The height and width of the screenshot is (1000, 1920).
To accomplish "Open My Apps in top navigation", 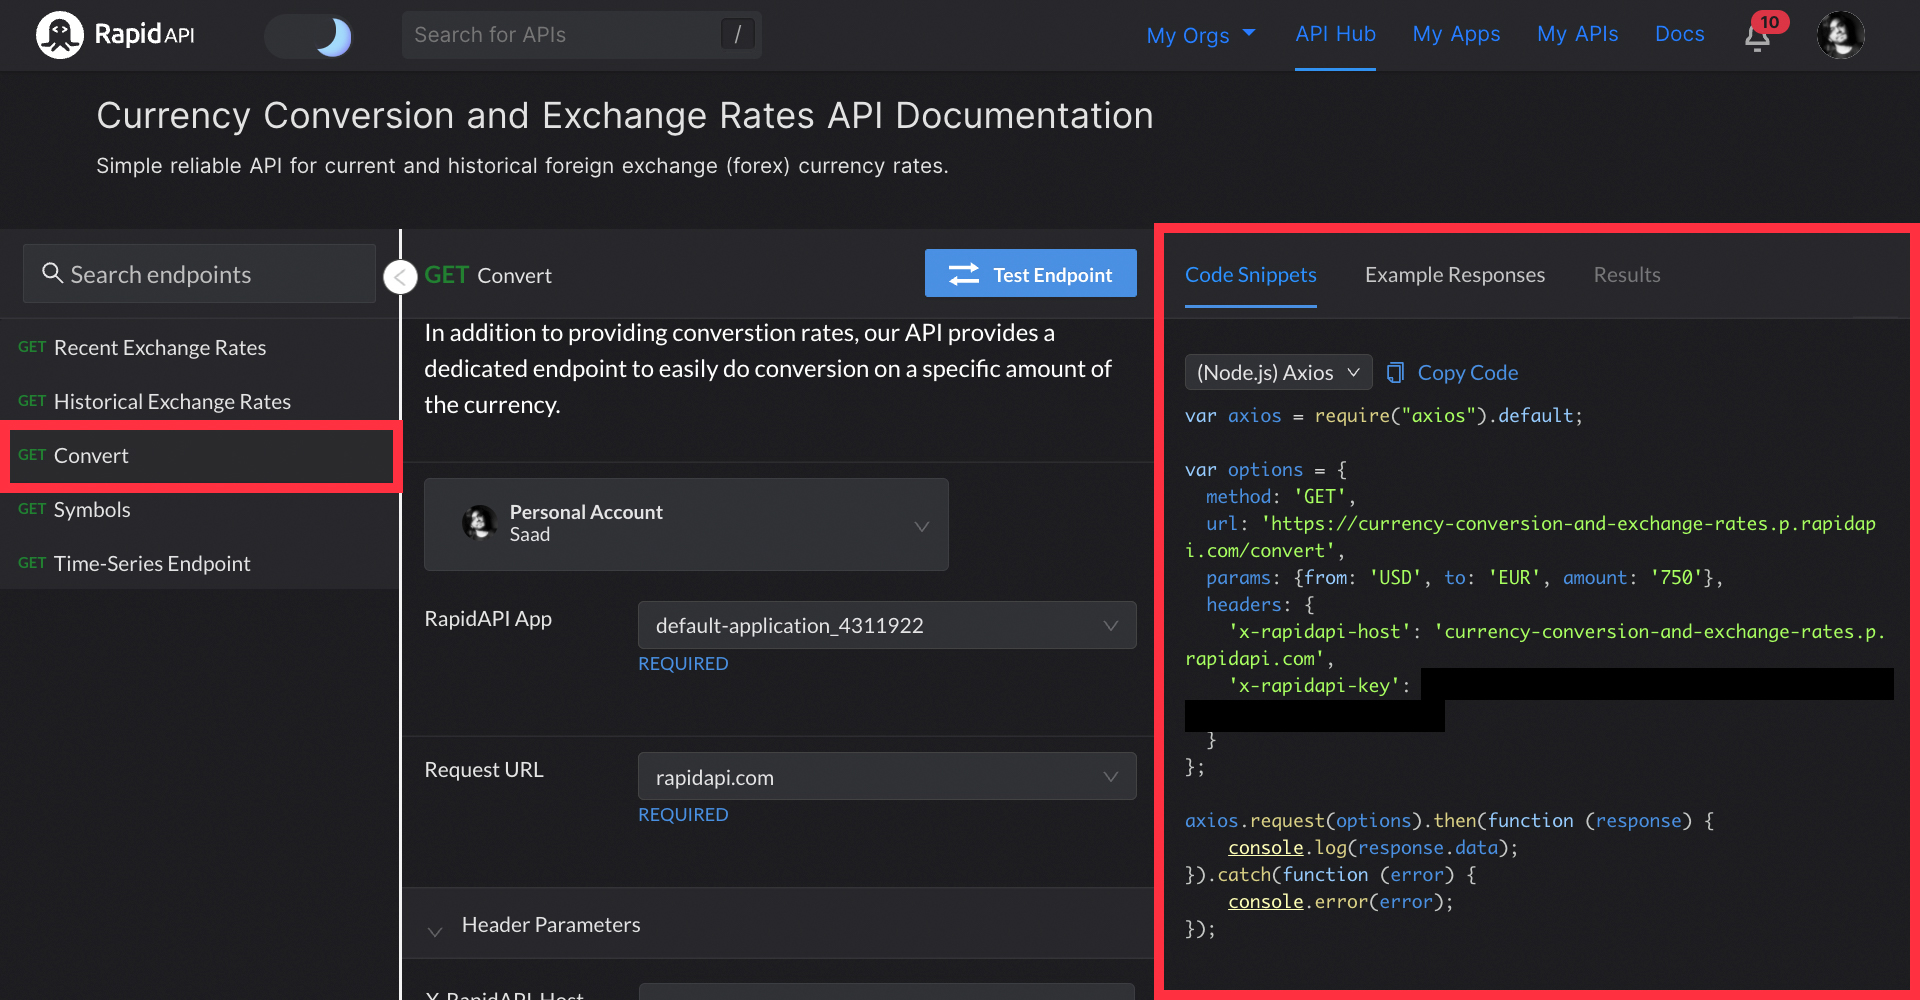I will click(1456, 34).
